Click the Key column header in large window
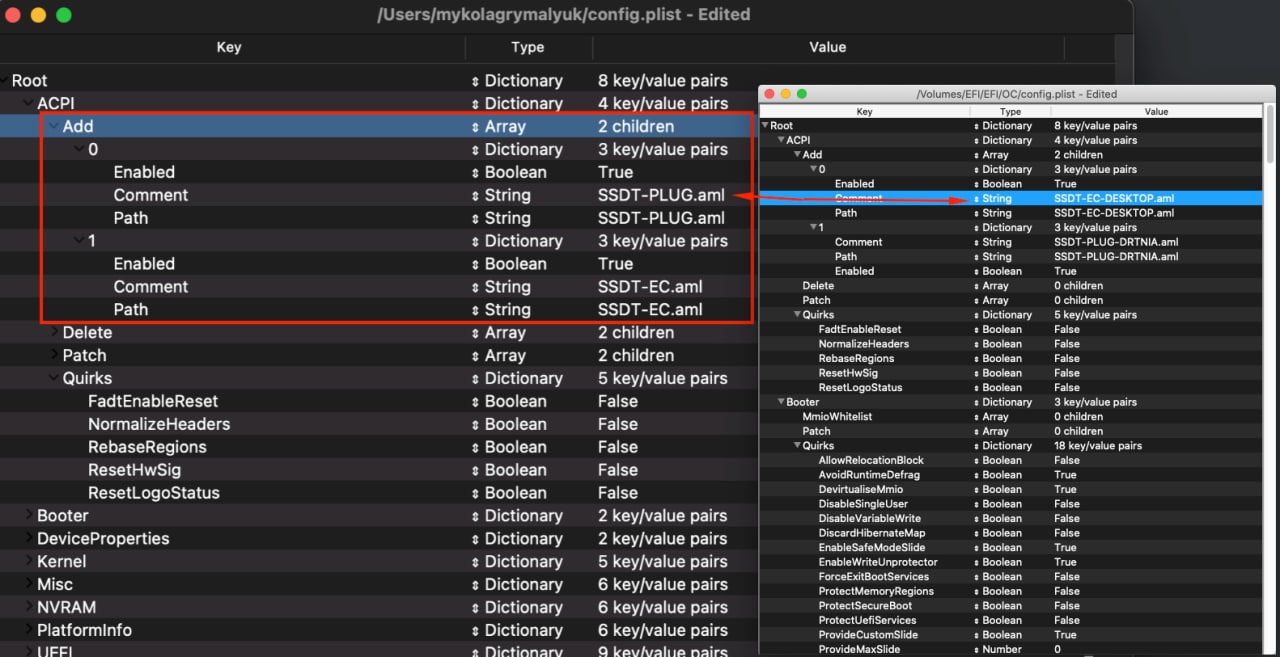 pyautogui.click(x=229, y=47)
